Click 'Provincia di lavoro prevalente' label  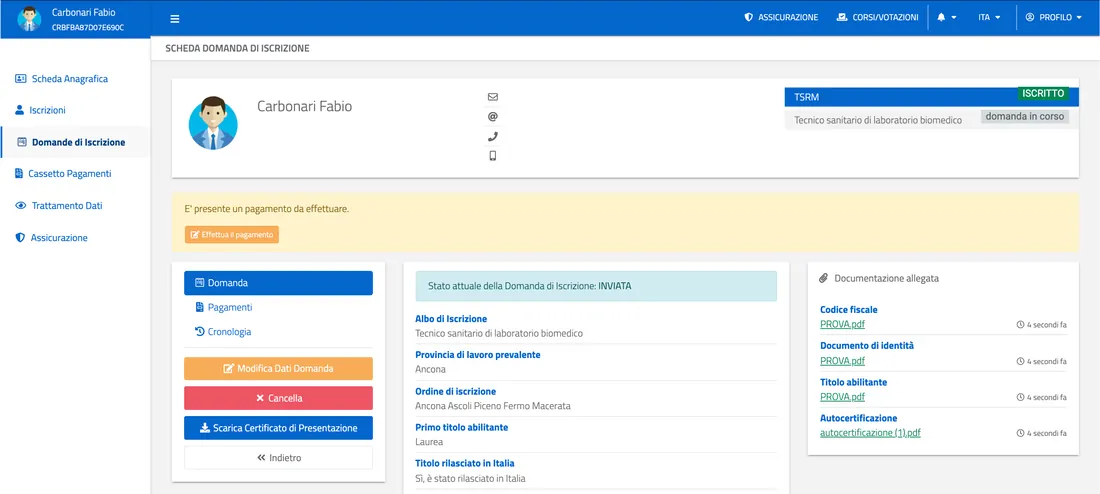click(478, 355)
